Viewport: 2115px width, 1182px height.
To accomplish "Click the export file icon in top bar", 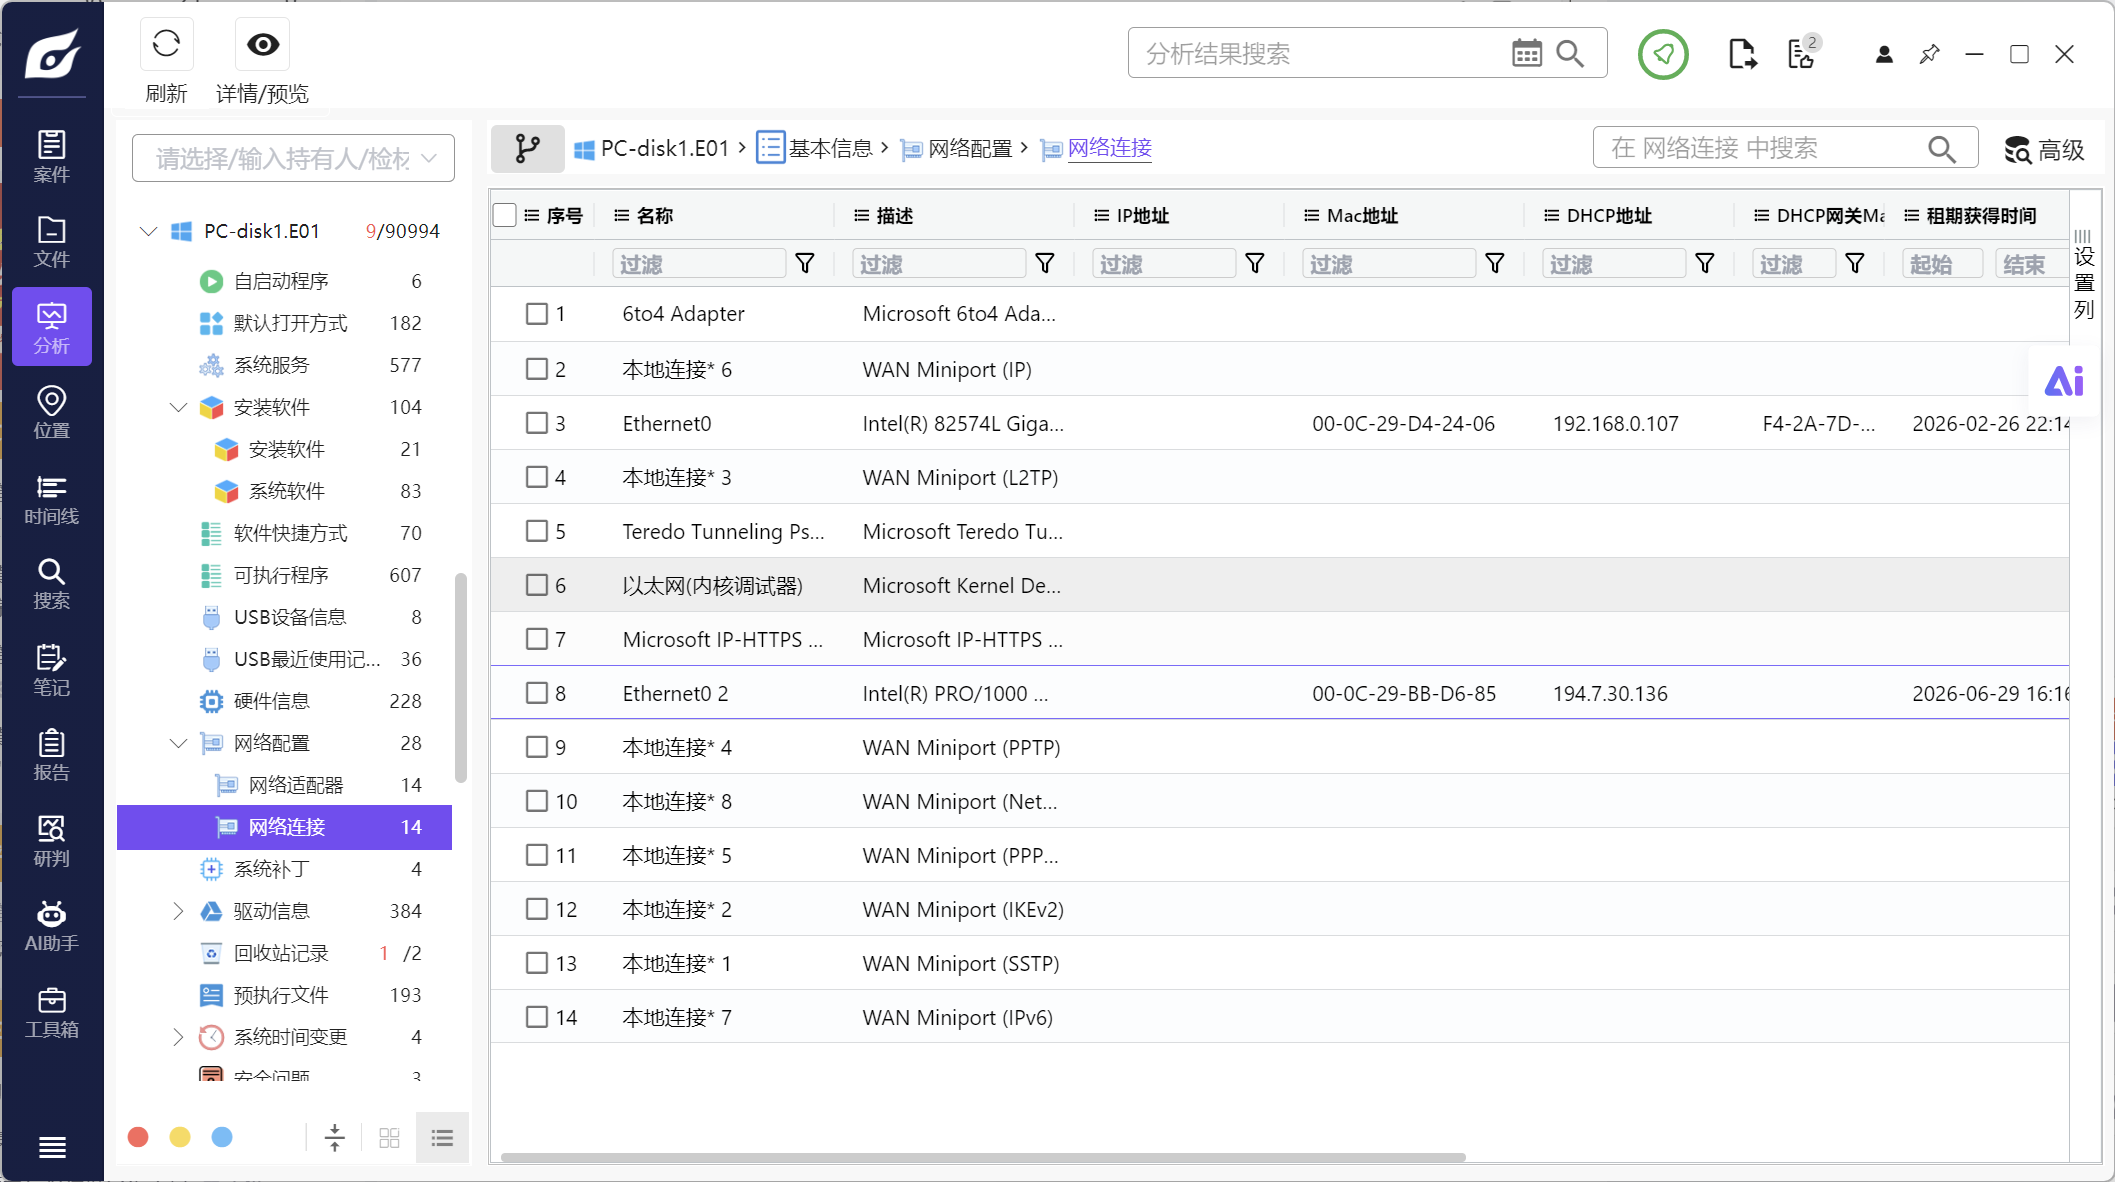I will (x=1742, y=54).
